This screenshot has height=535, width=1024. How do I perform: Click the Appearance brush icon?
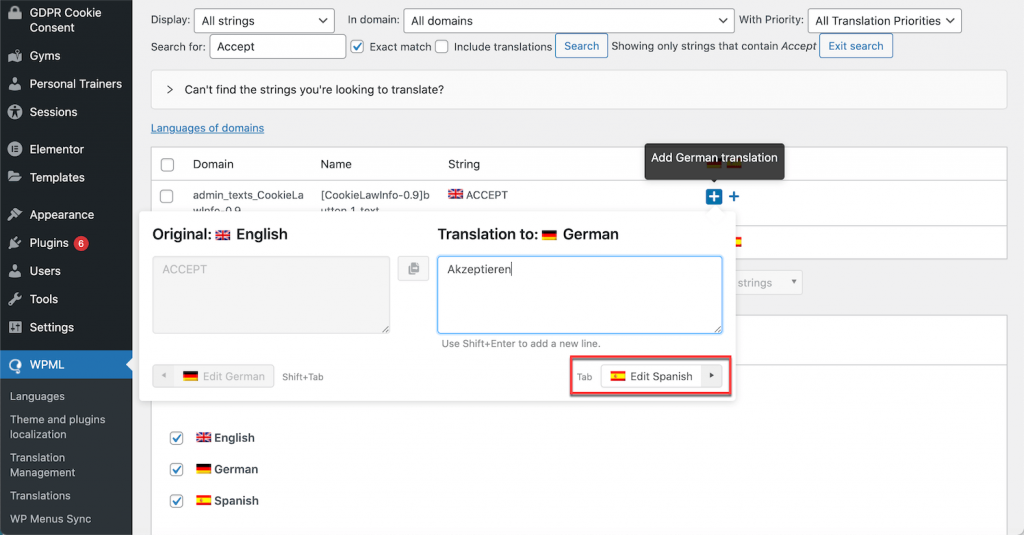point(15,214)
